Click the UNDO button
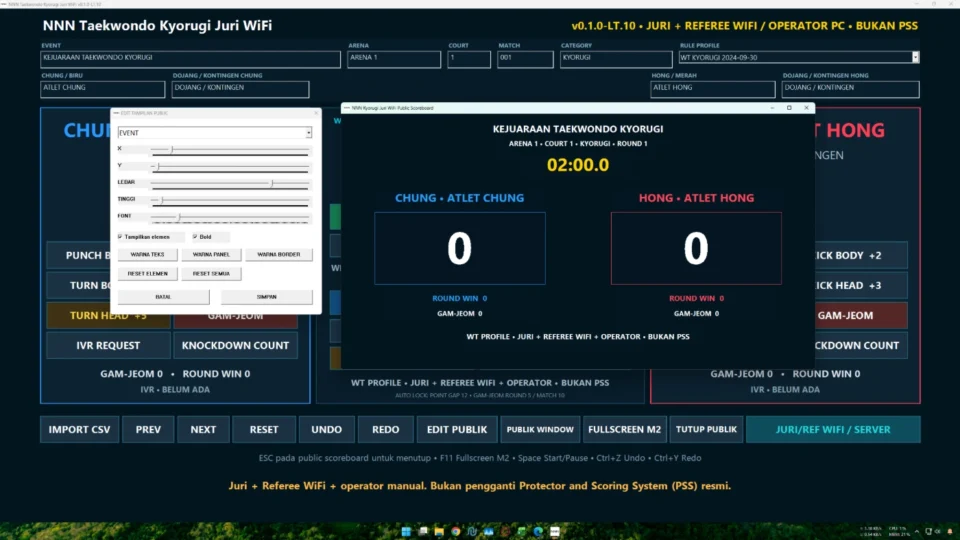 [326, 430]
